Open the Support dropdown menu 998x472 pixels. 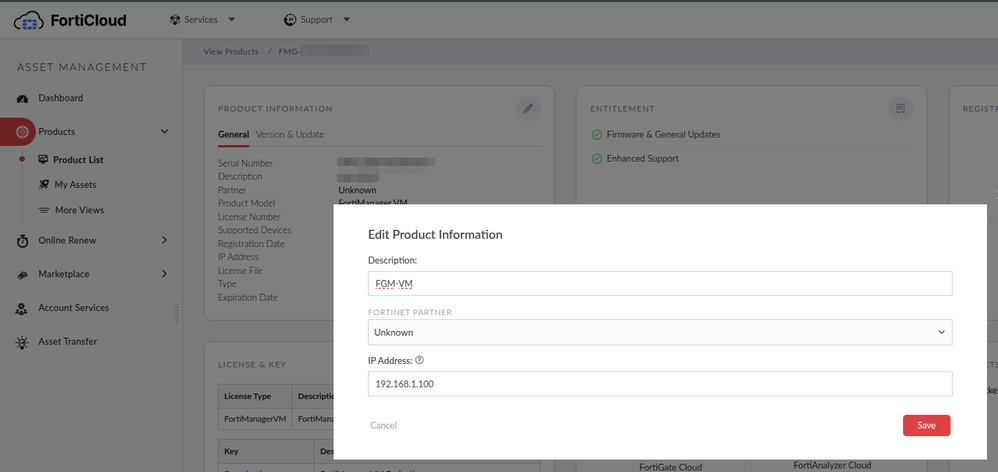point(317,19)
